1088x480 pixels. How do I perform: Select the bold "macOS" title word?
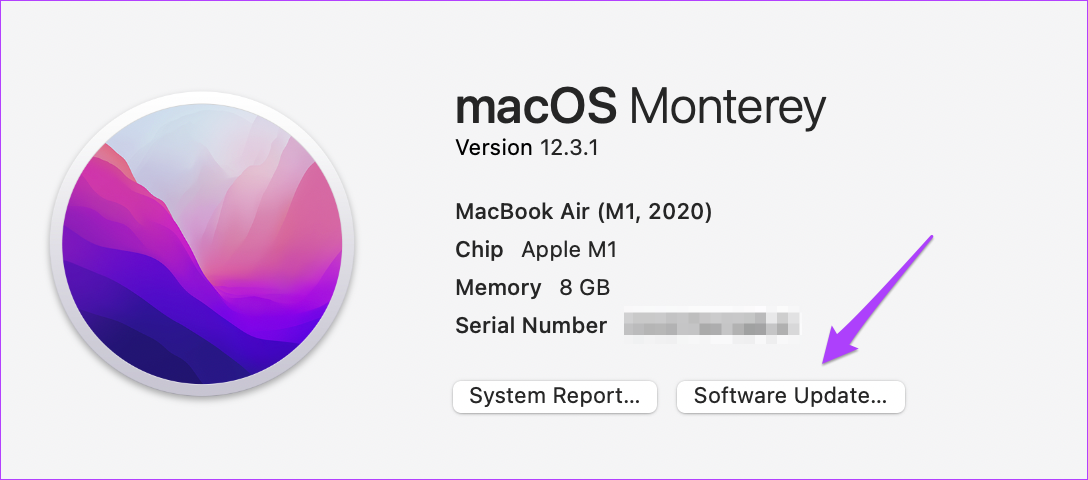[x=536, y=108]
